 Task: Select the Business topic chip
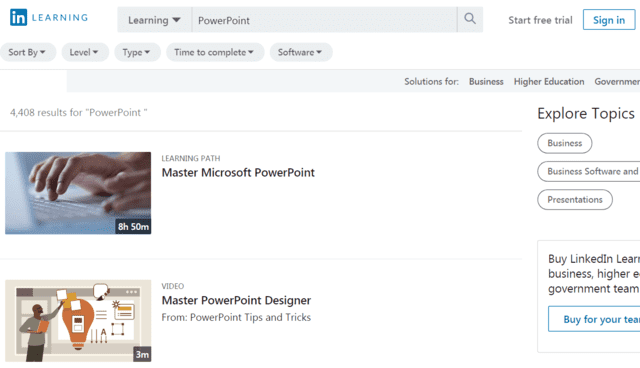(564, 143)
